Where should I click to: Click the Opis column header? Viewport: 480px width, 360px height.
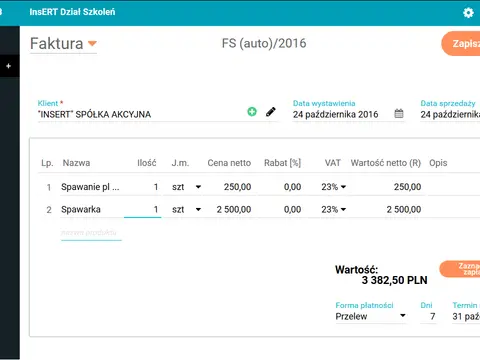click(438, 163)
